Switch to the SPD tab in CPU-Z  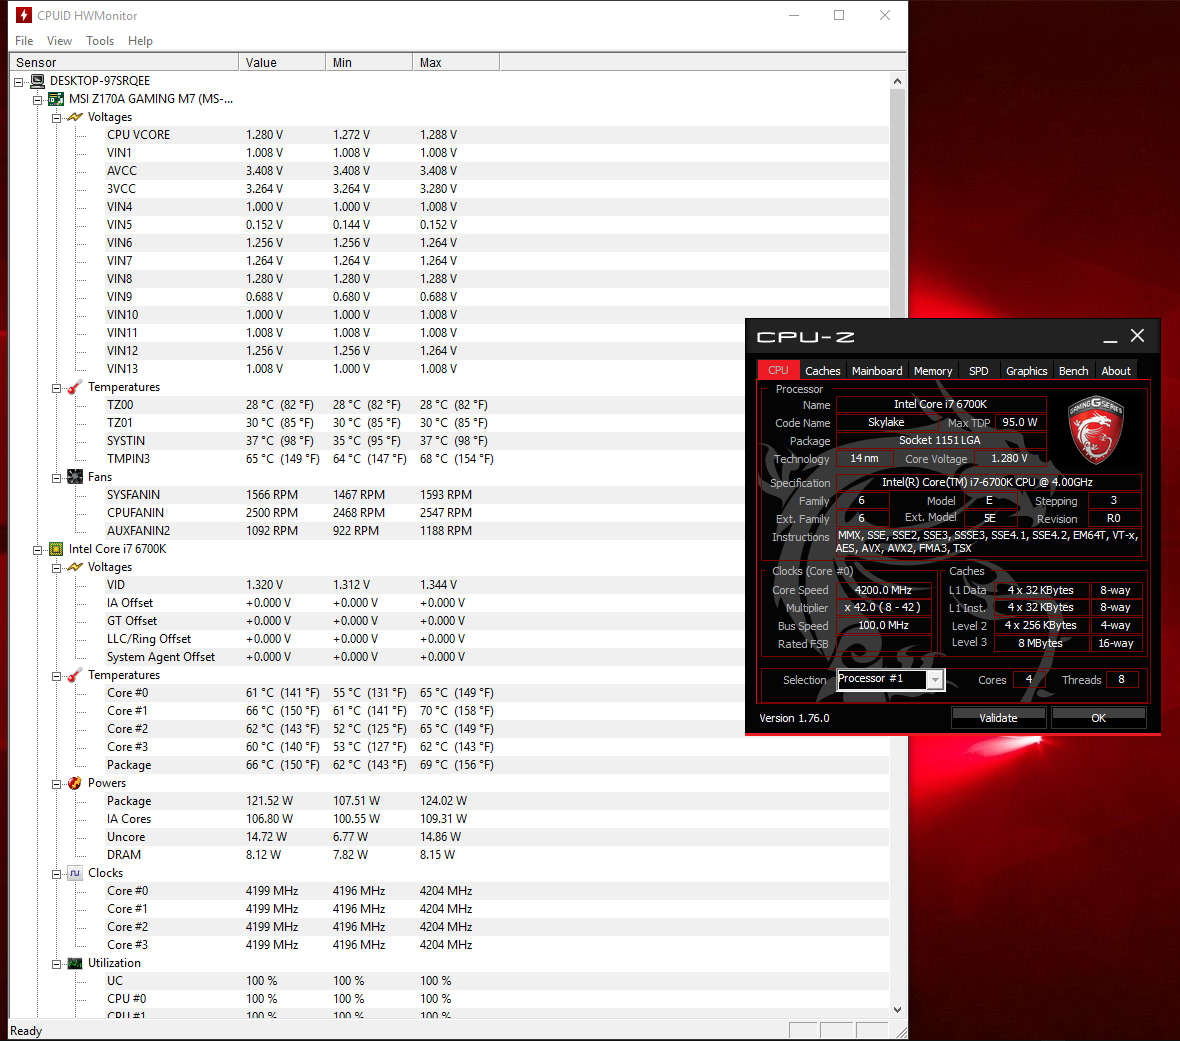[978, 370]
